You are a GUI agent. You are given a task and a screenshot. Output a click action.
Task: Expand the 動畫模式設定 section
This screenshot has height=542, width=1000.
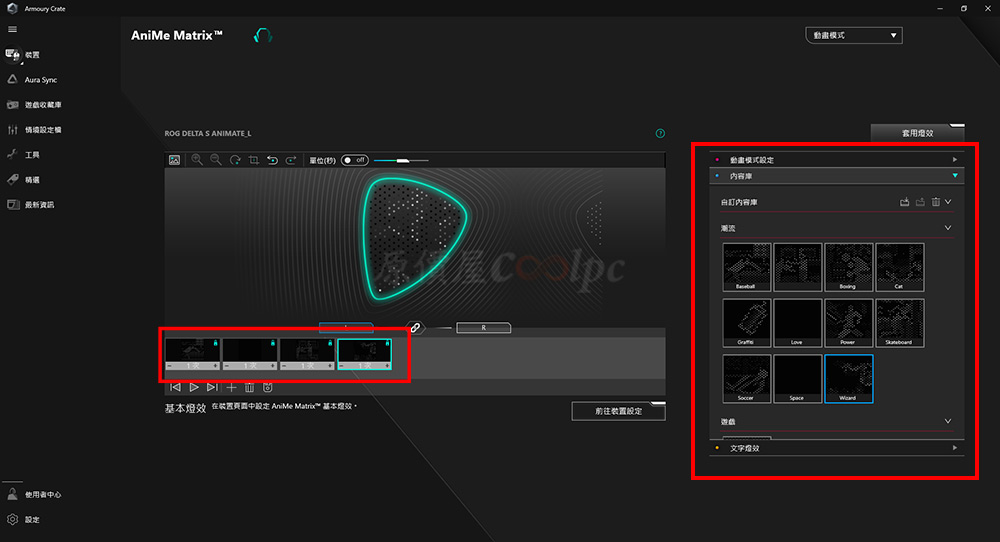click(837, 159)
